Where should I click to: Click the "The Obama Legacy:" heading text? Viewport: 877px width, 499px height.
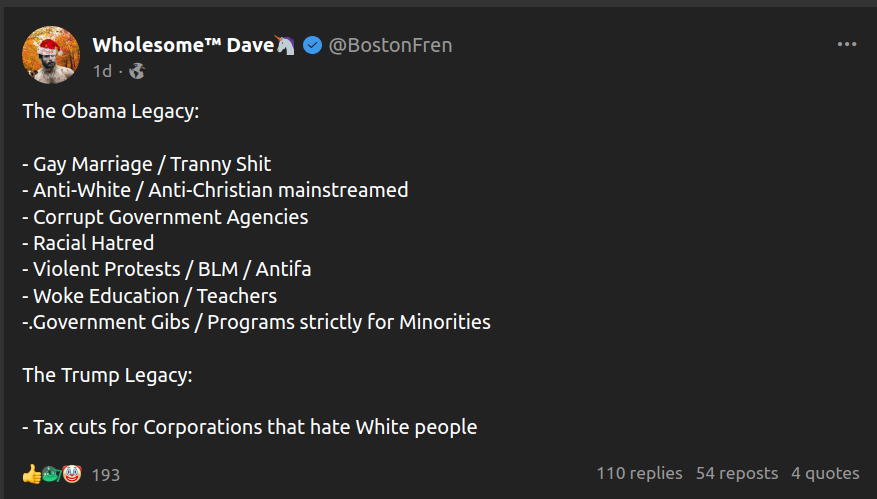click(111, 111)
